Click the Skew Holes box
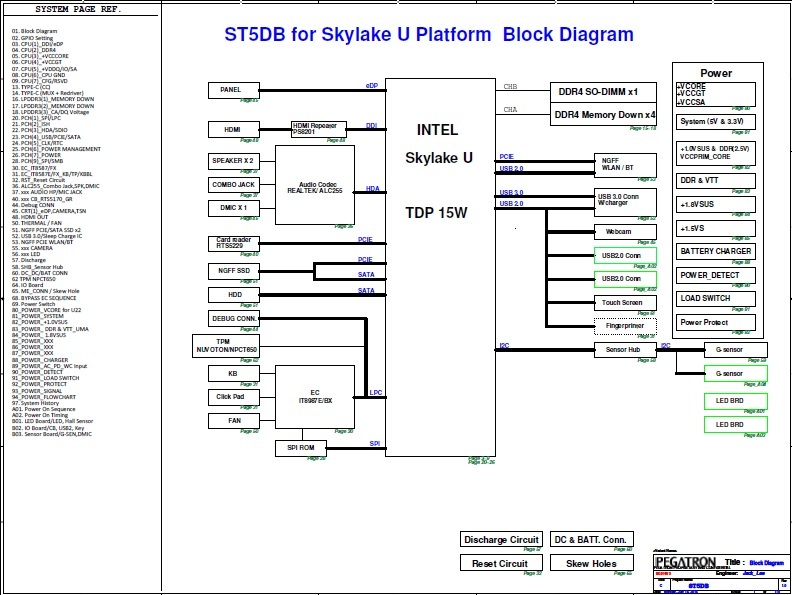This screenshot has height=595, width=792. 591,563
